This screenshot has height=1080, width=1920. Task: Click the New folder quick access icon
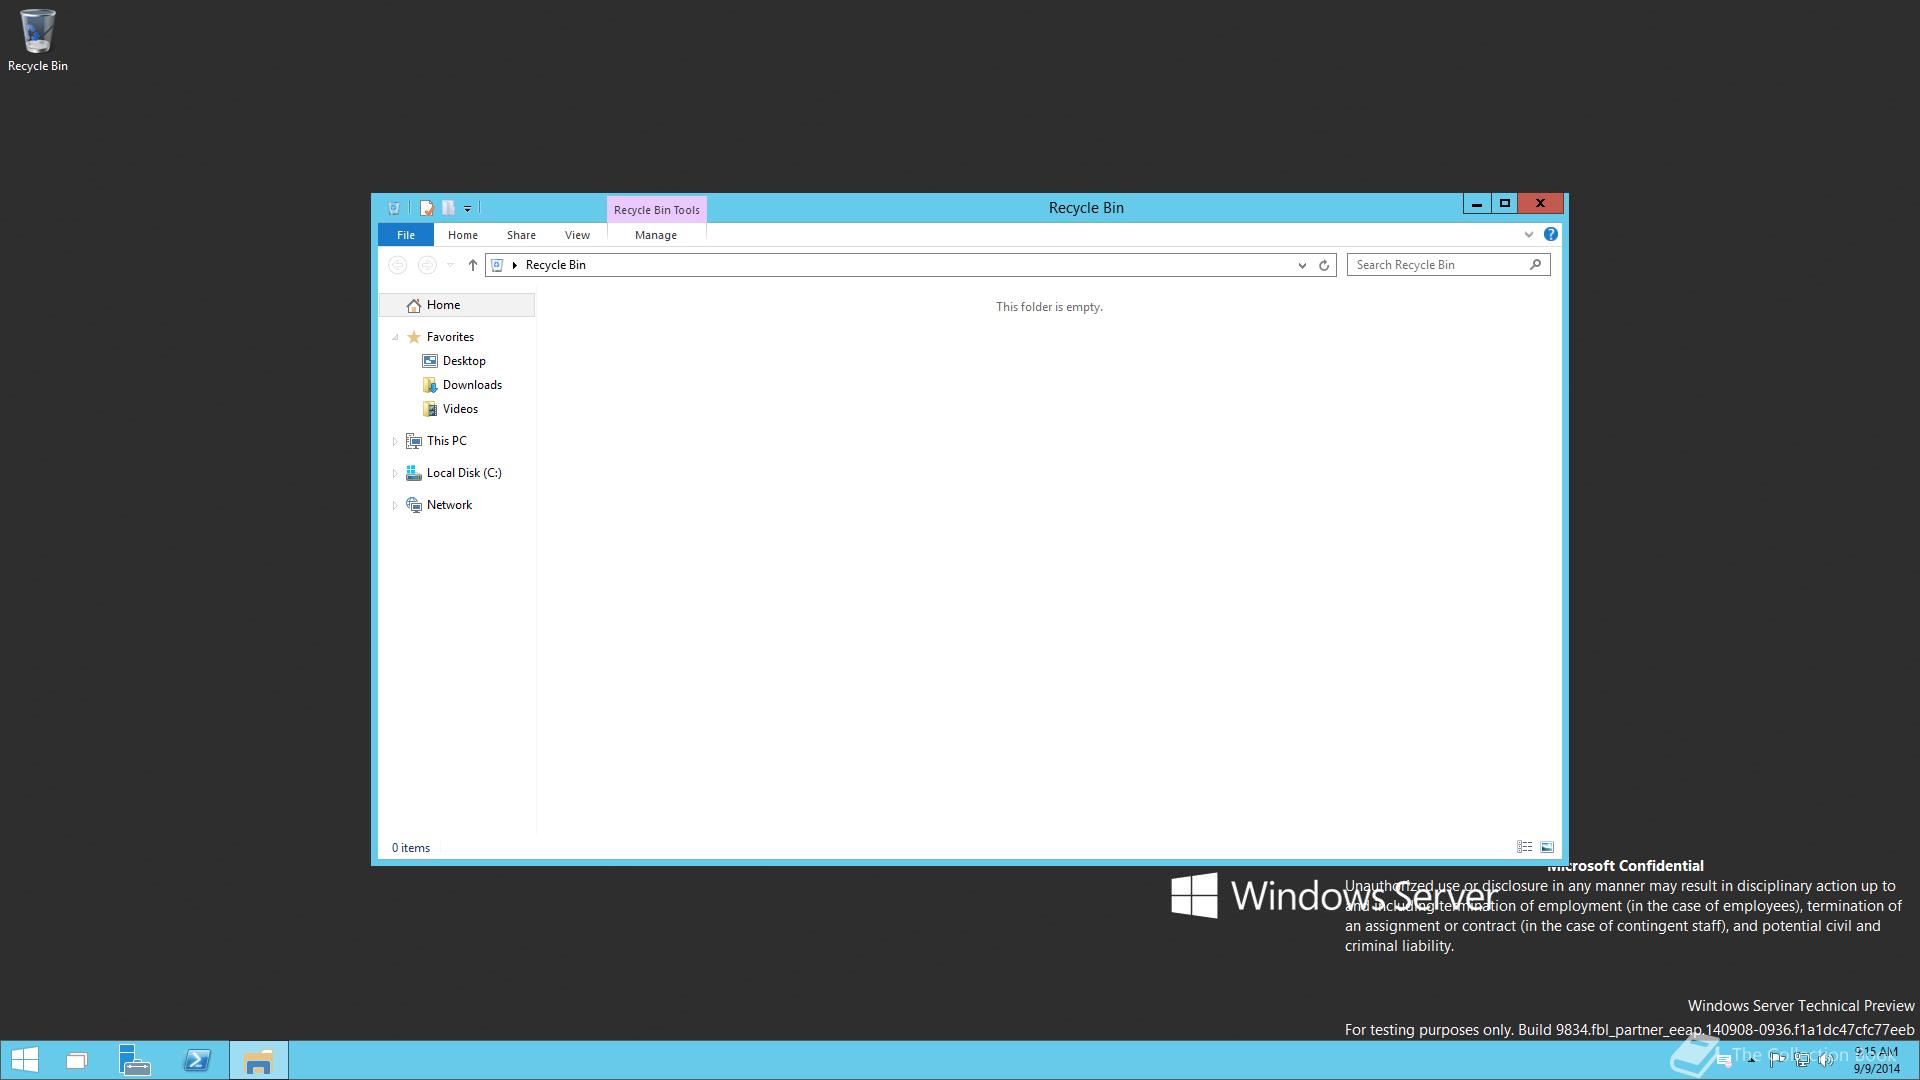click(x=448, y=208)
